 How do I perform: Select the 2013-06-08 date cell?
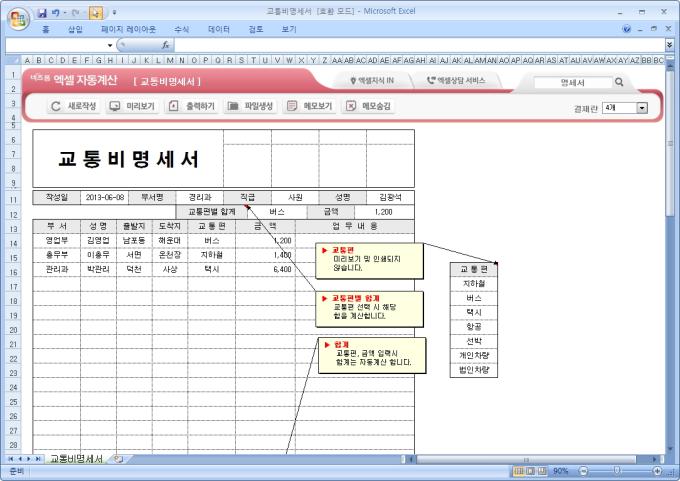(105, 197)
